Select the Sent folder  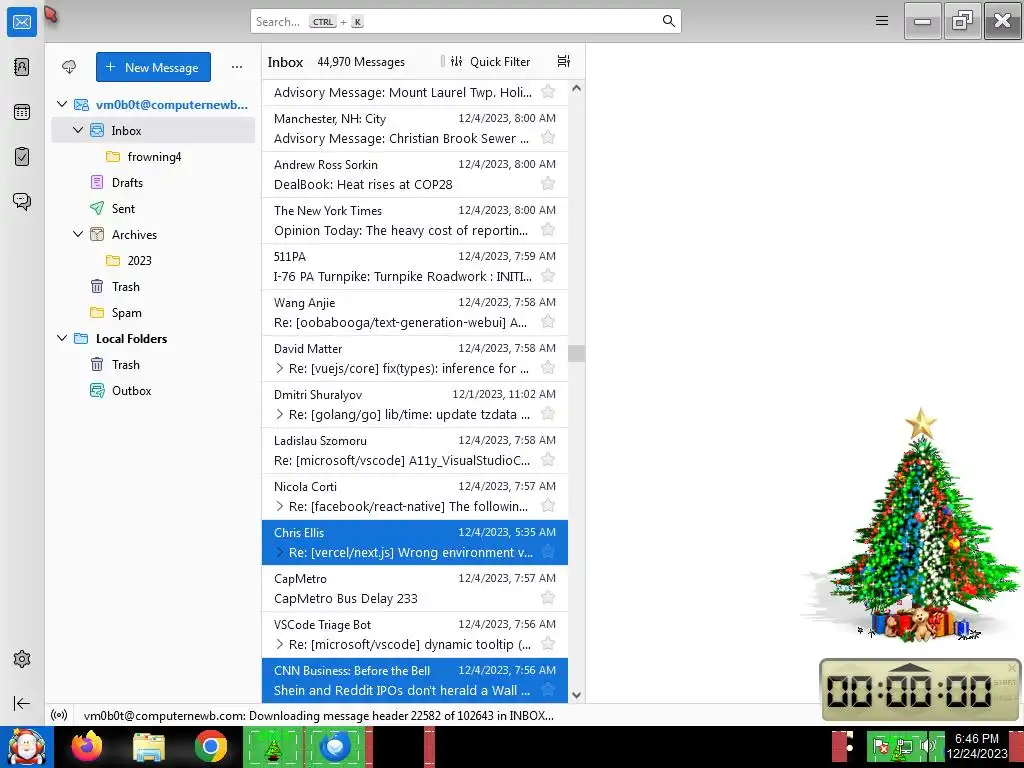153,208
